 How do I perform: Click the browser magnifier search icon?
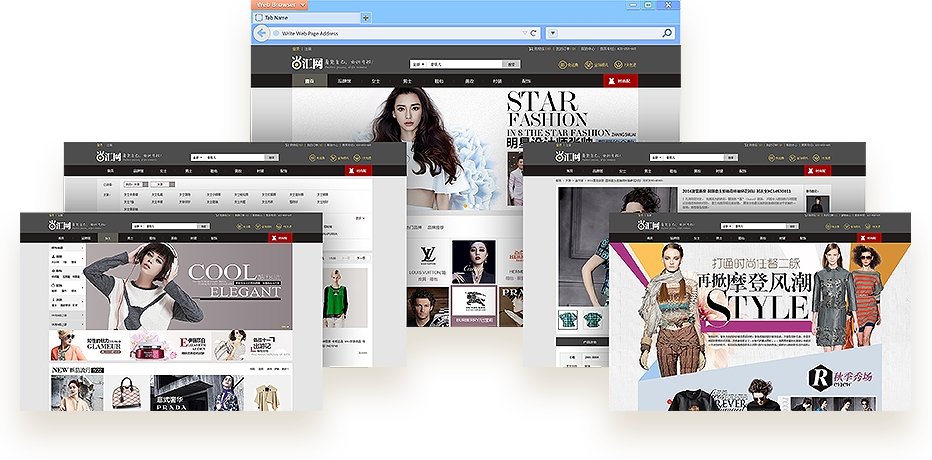(x=667, y=33)
